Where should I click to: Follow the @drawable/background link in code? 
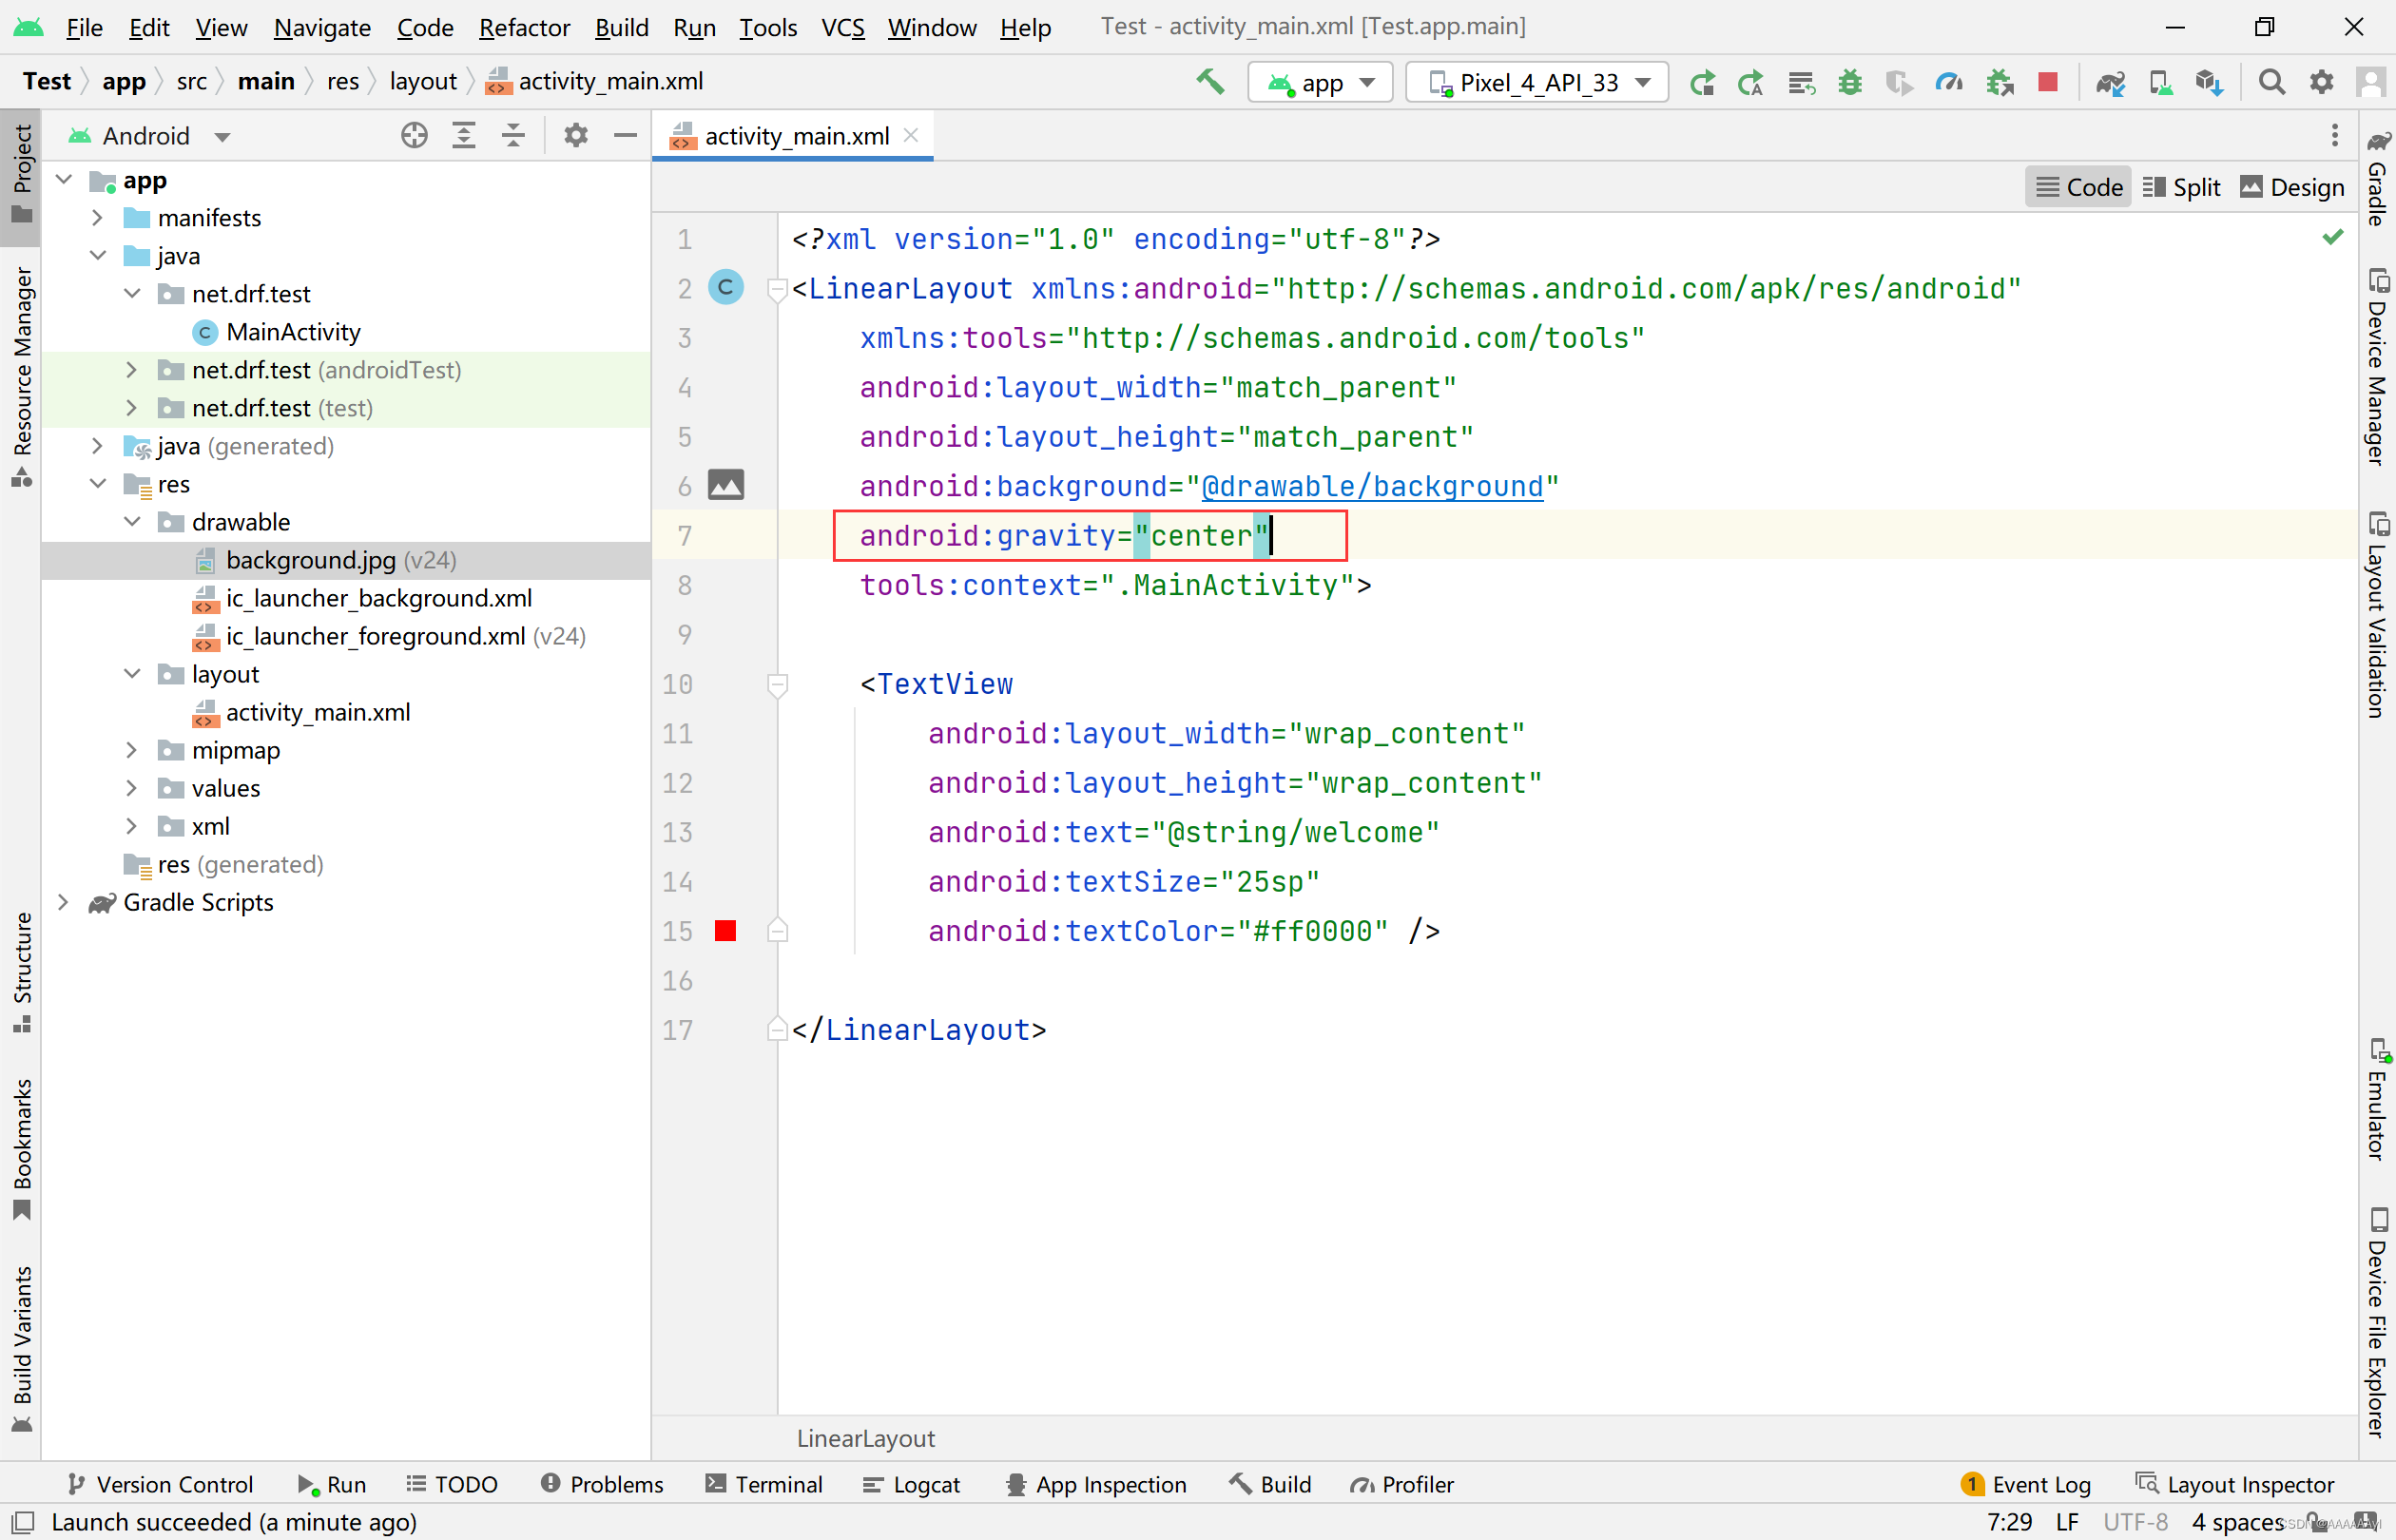coord(1371,486)
